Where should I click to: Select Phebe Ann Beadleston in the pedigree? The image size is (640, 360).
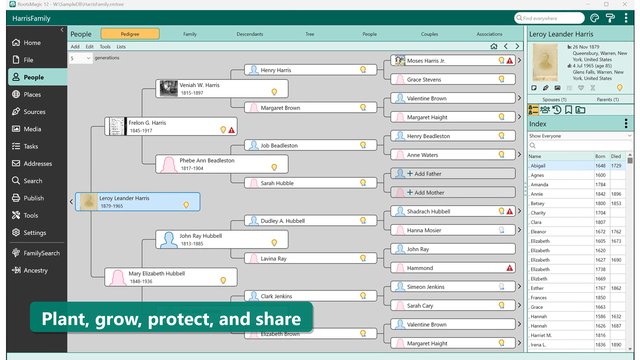coord(222,164)
